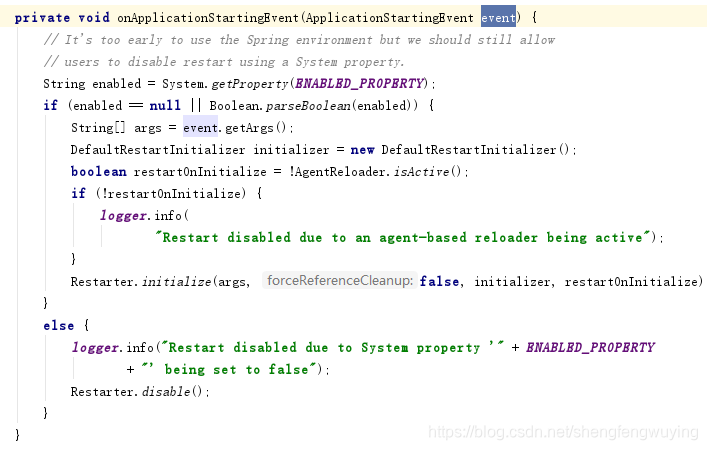Click ENABLED_PROPERTY inside getProperty call
The image size is (707, 450).
[359, 83]
